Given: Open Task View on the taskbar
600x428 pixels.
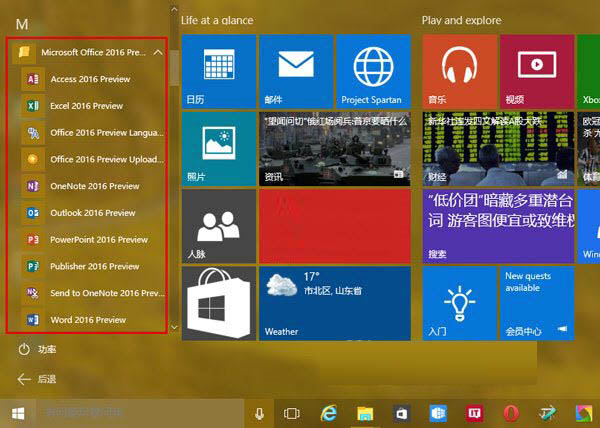Looking at the screenshot, I should pos(292,413).
